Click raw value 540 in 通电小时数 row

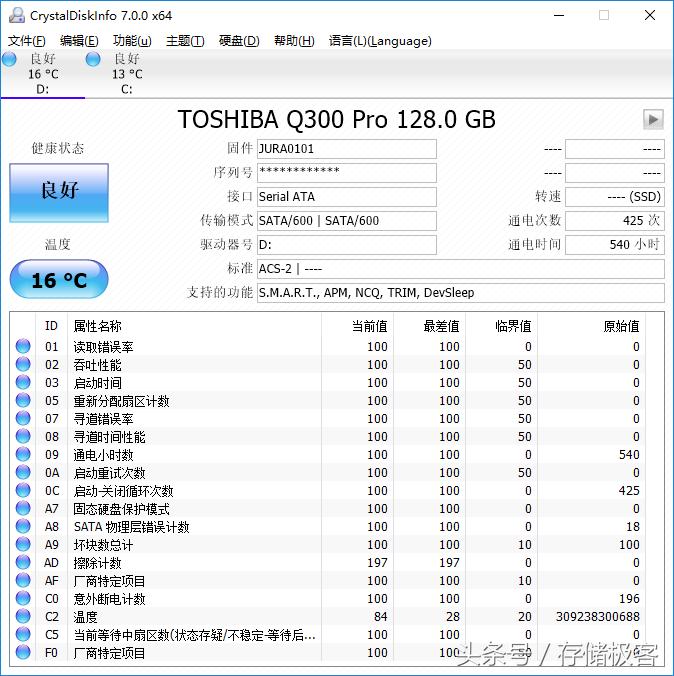[x=629, y=454]
